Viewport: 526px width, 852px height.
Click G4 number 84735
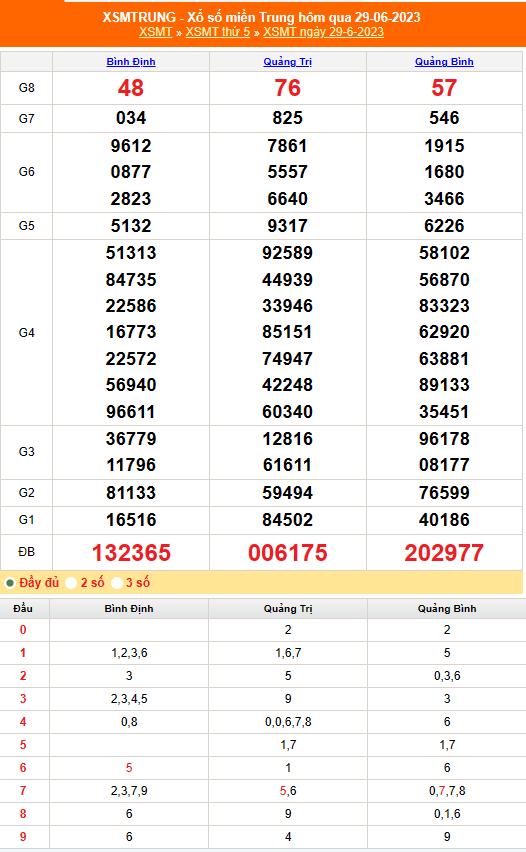[131, 280]
